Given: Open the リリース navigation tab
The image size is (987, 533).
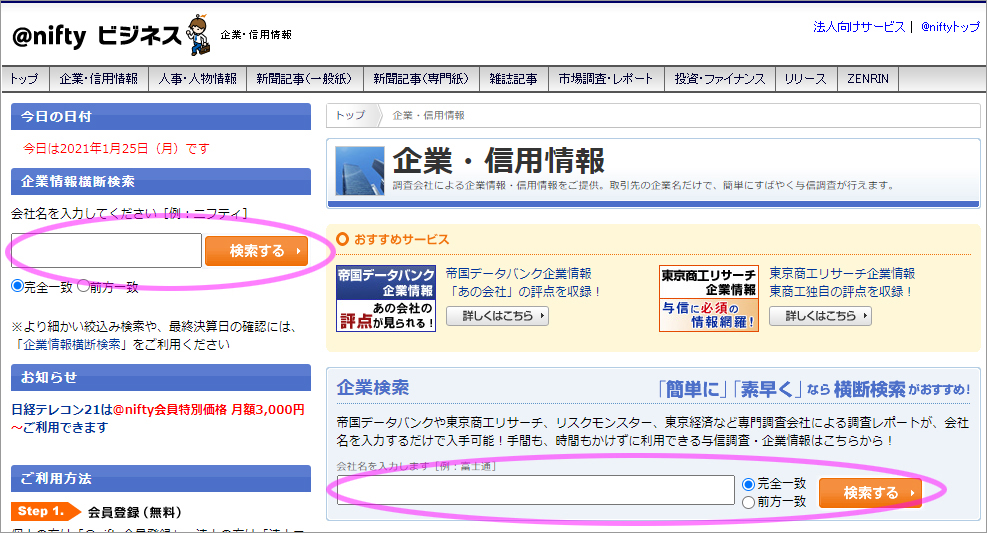Looking at the screenshot, I should coord(806,79).
